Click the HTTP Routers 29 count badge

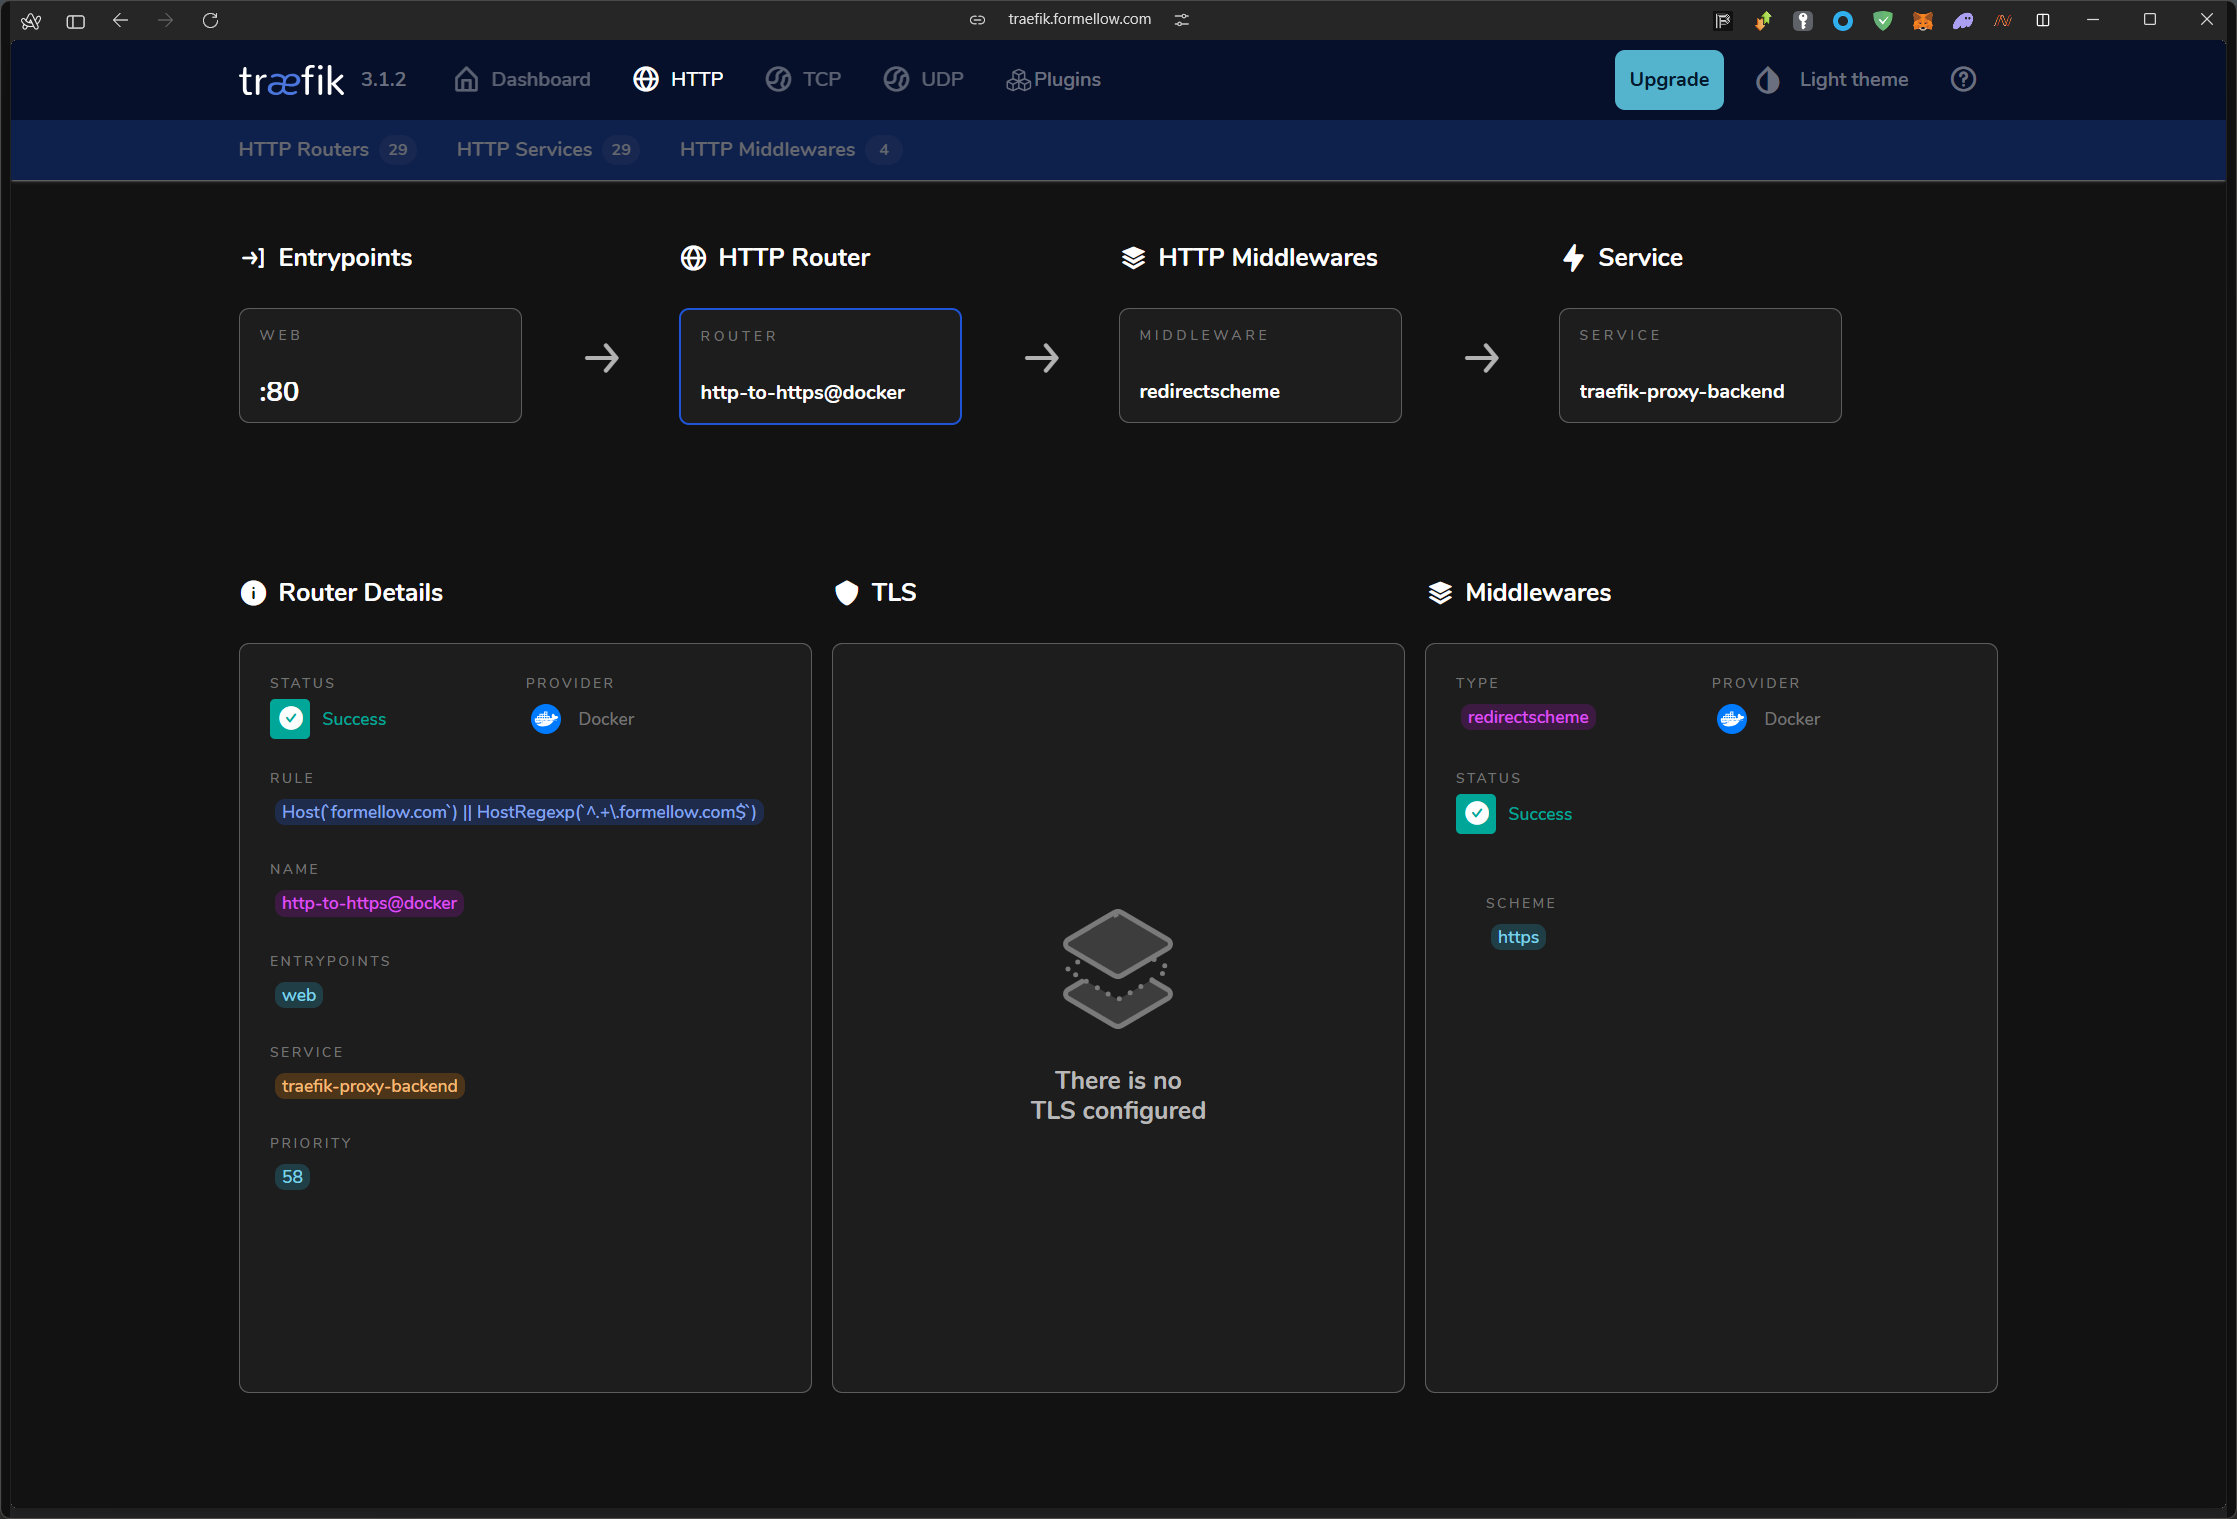398,150
